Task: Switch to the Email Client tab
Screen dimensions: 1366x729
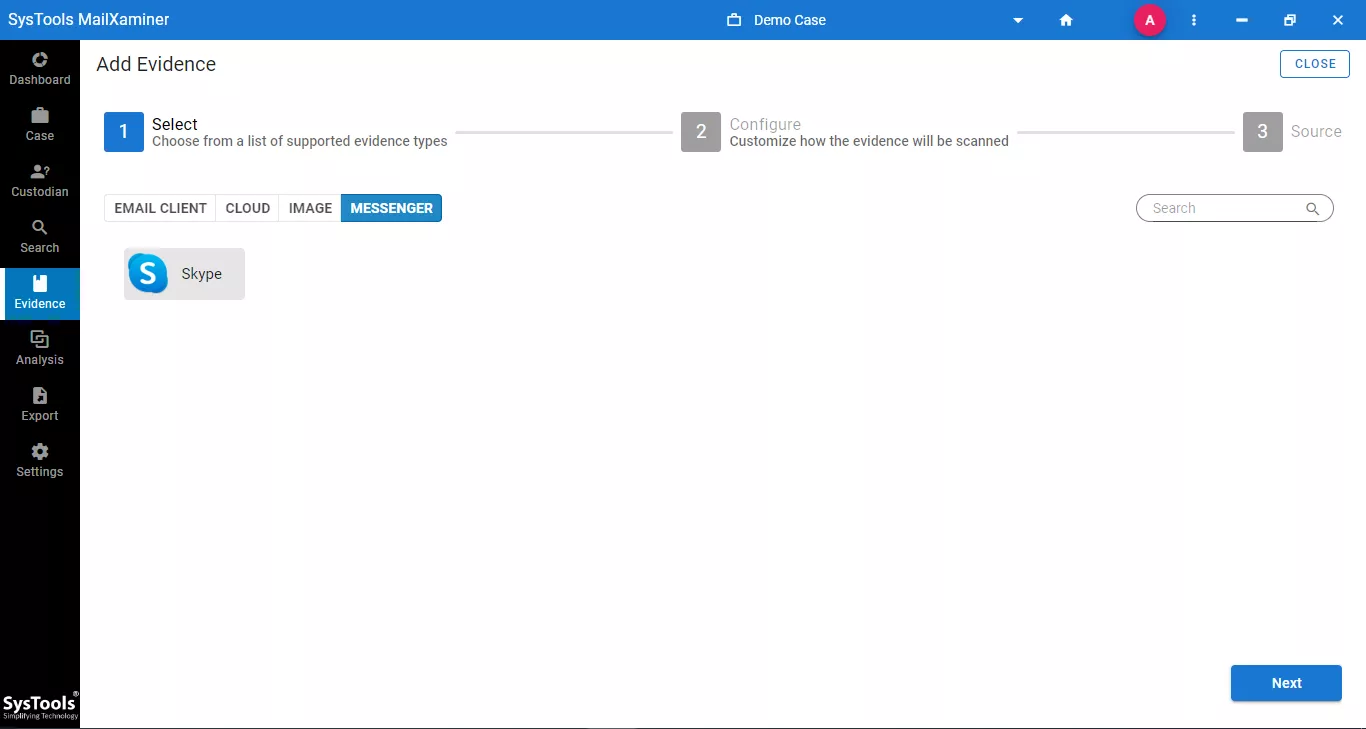Action: (x=160, y=208)
